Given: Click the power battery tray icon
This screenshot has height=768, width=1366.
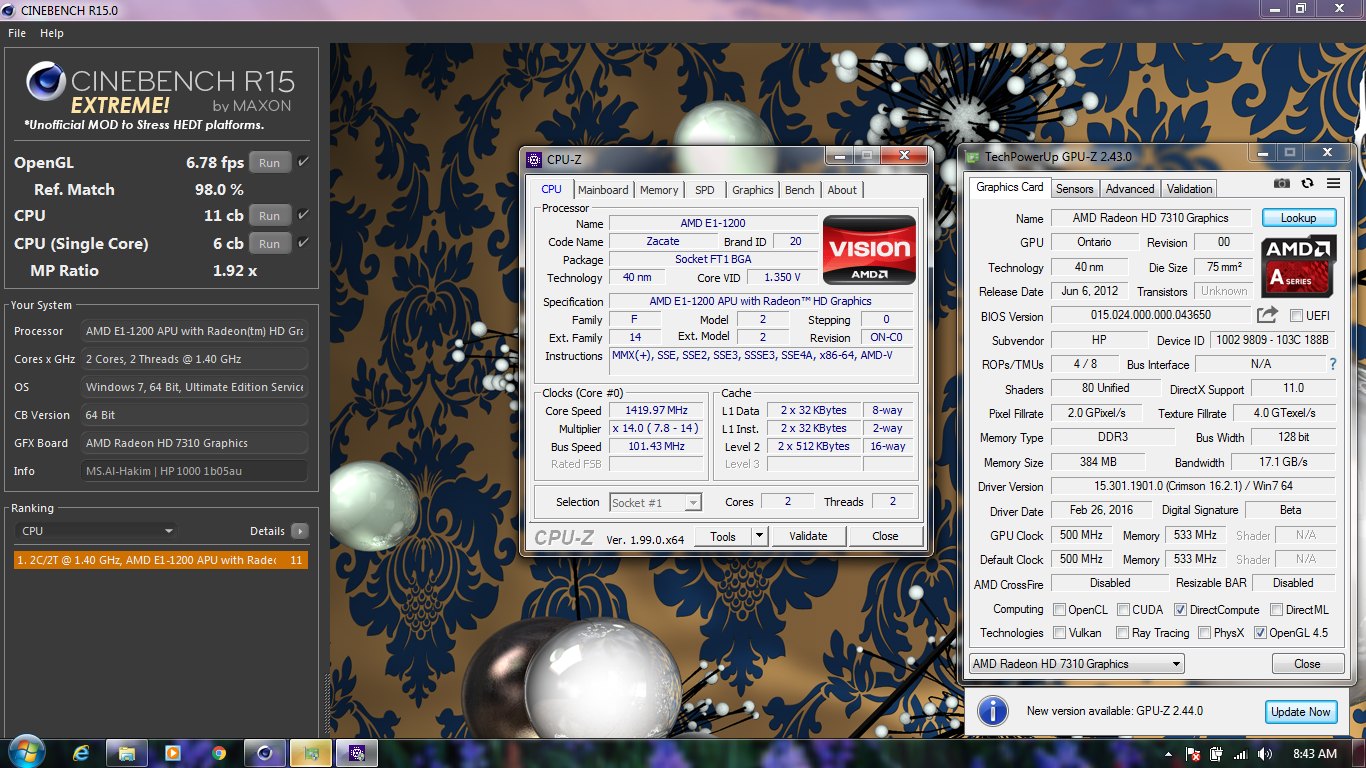Looking at the screenshot, I should tap(1217, 753).
